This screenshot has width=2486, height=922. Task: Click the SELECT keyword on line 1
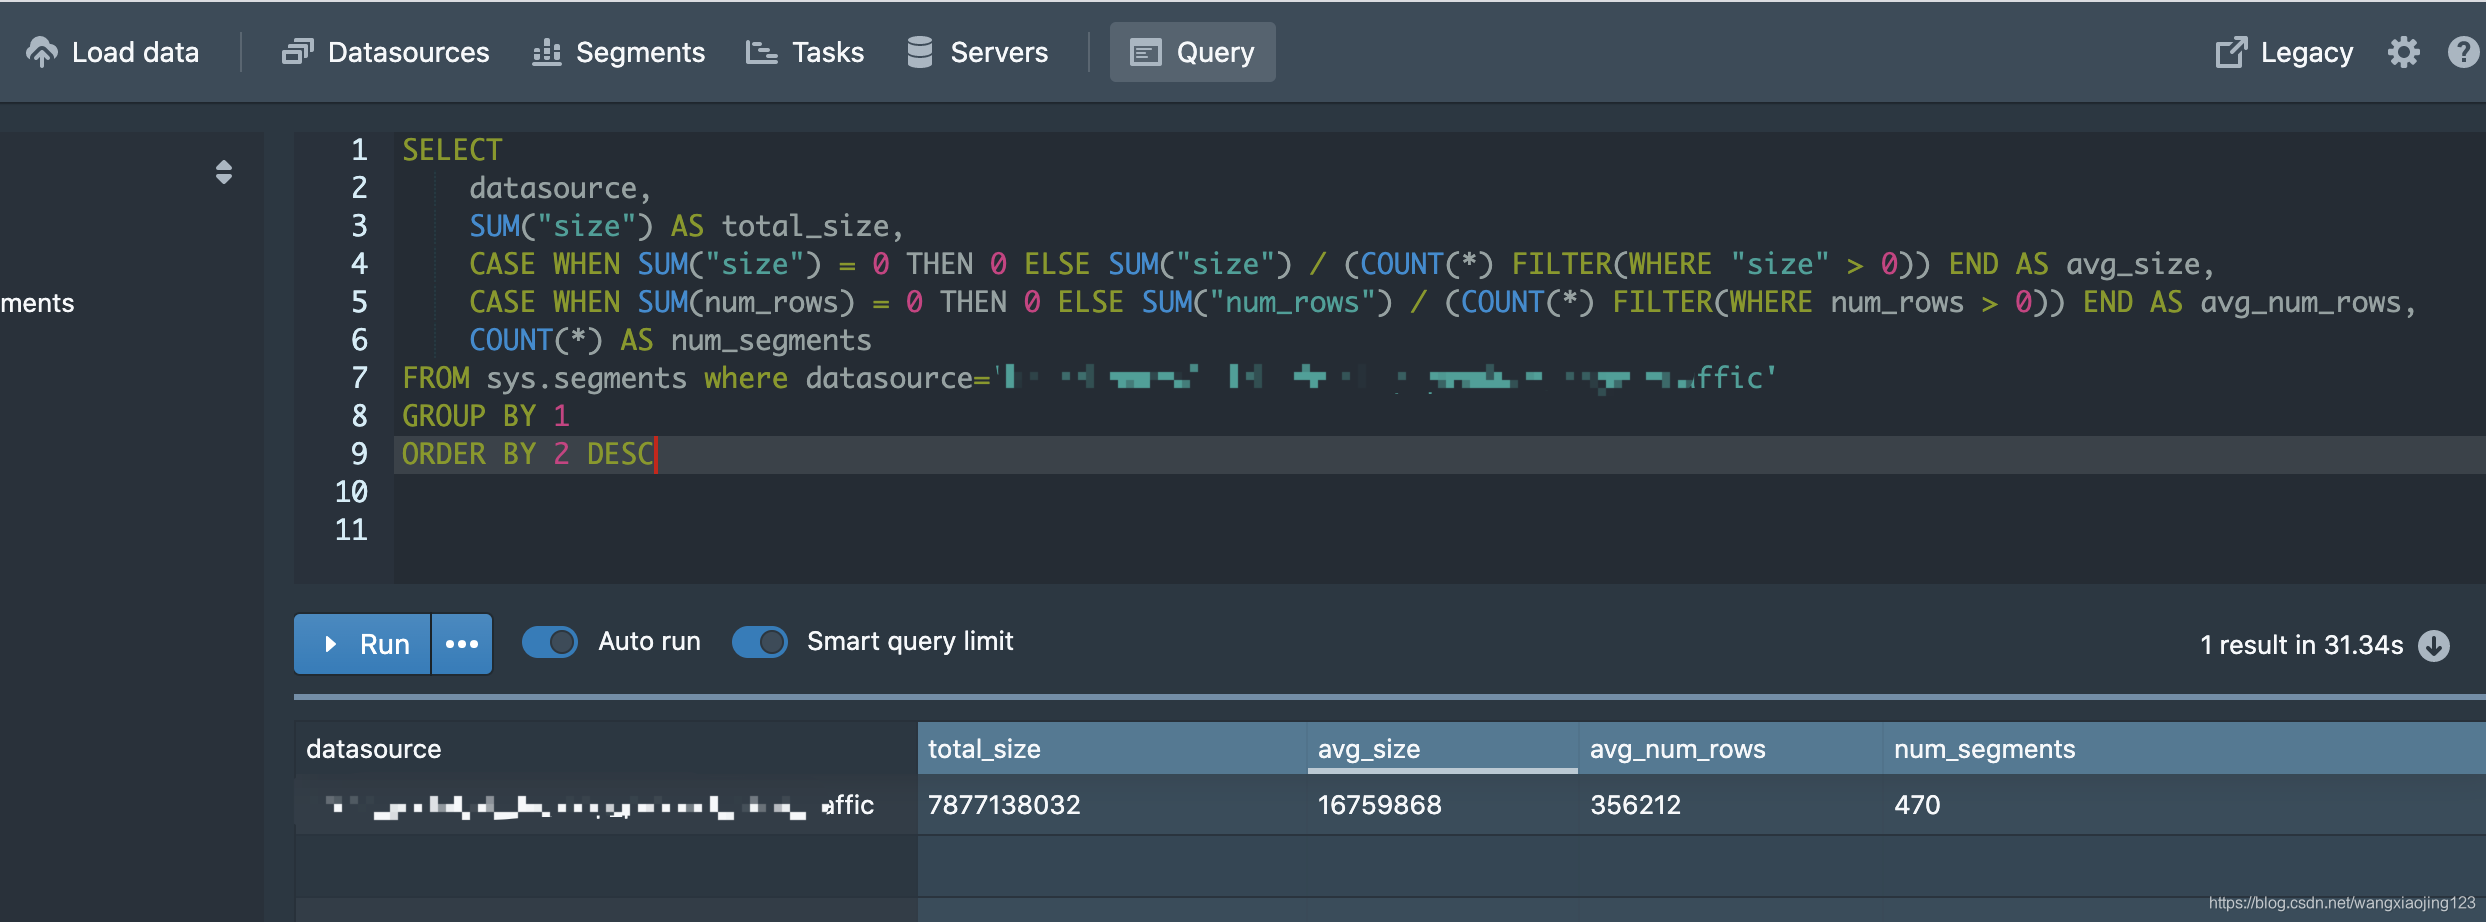point(452,150)
